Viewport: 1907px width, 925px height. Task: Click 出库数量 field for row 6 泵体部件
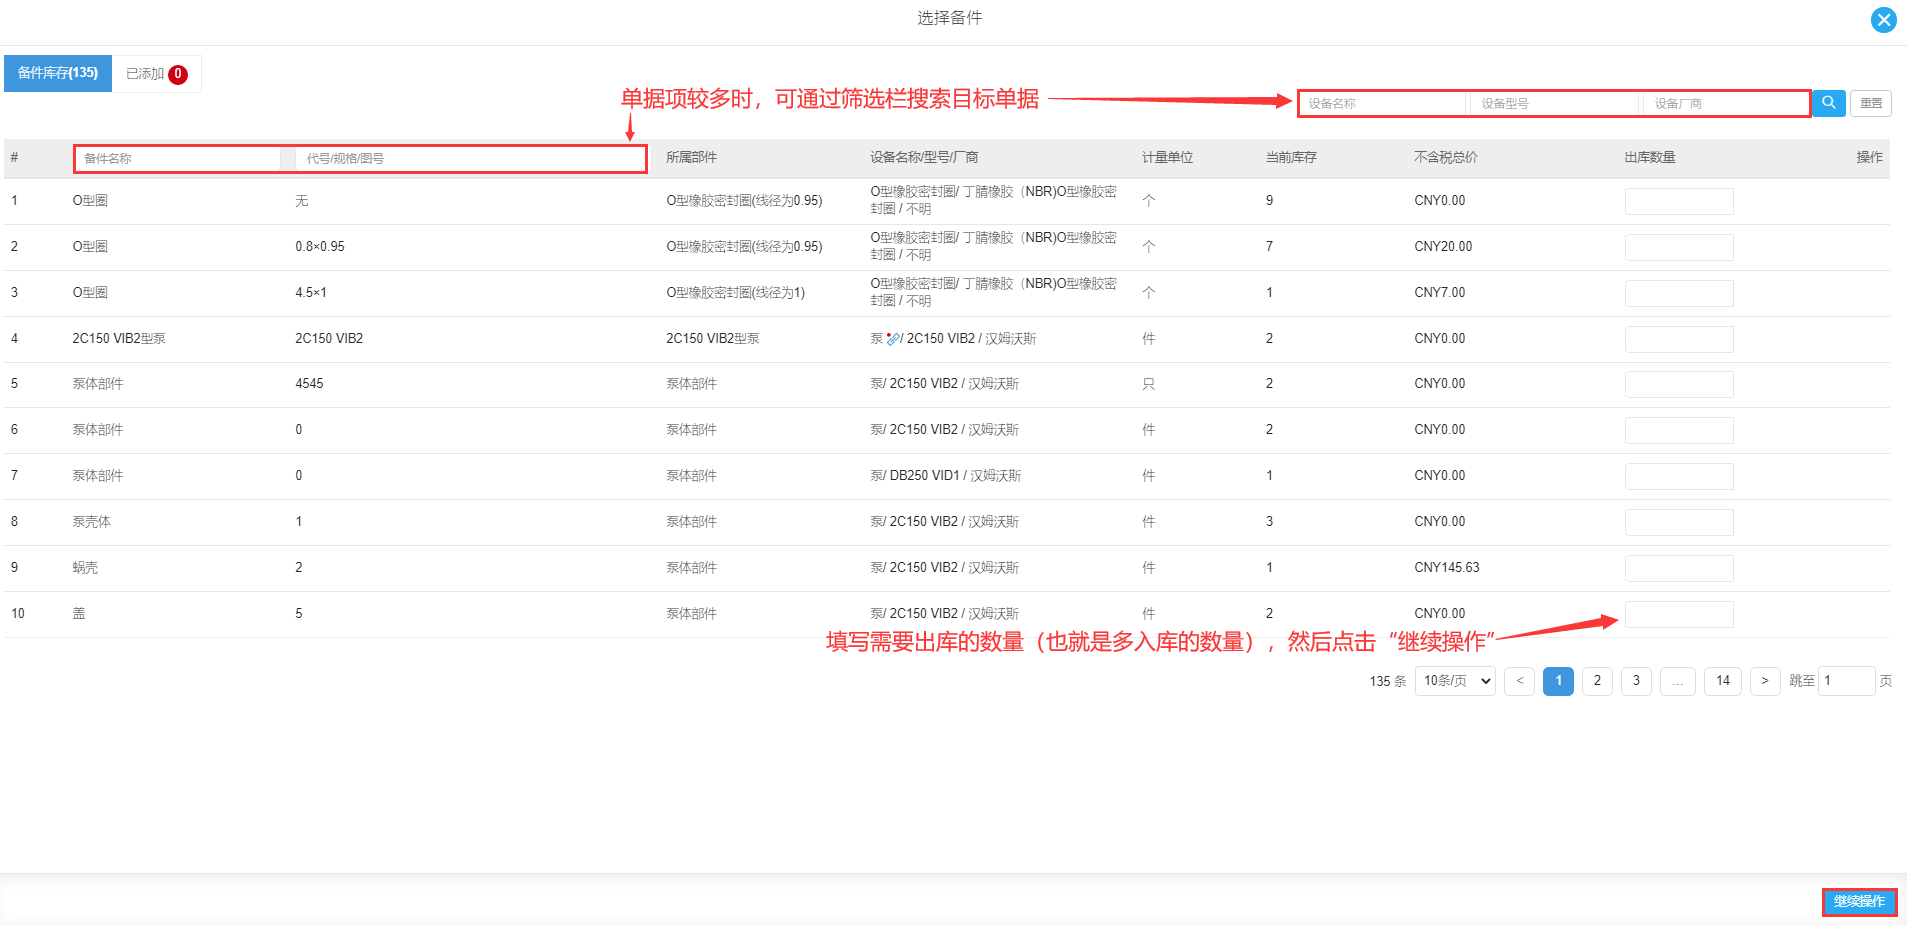coord(1679,430)
